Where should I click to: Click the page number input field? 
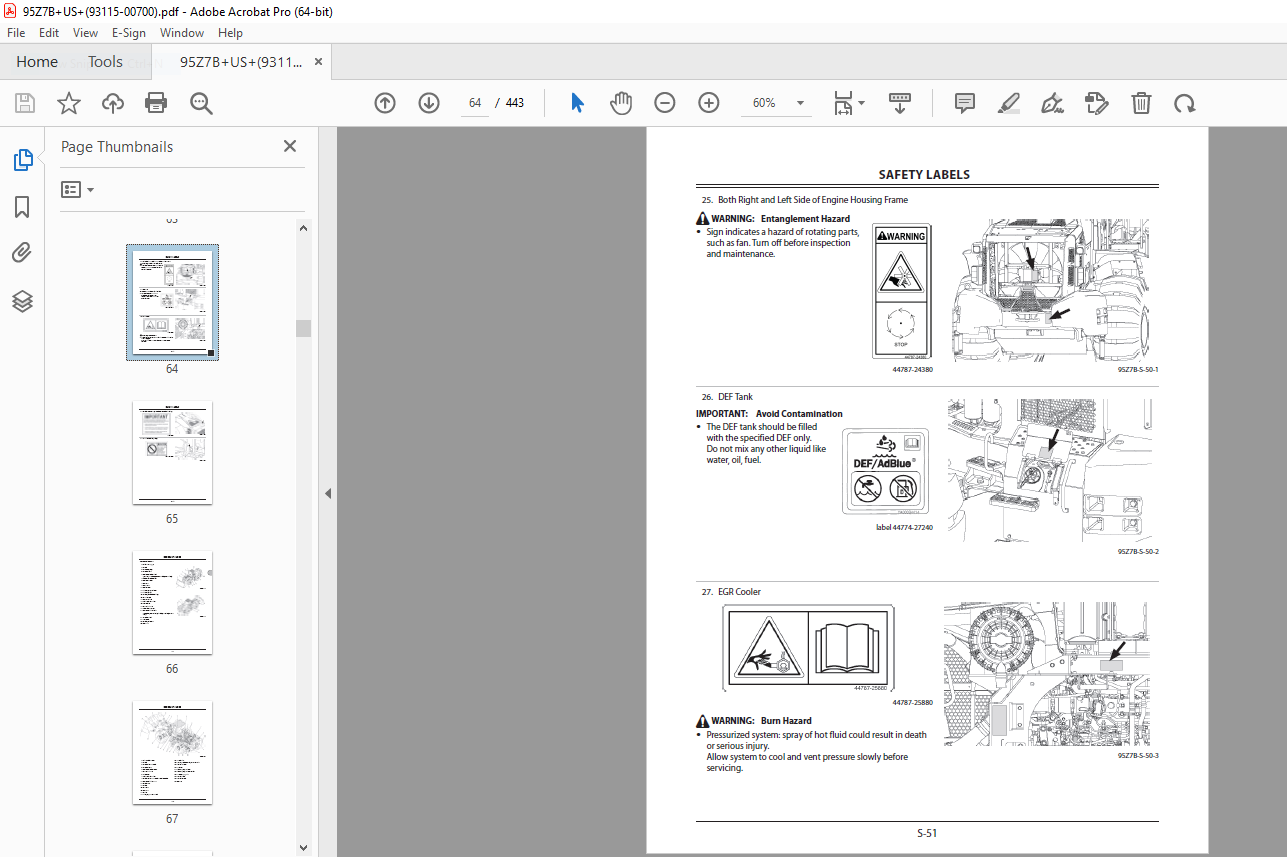475,103
